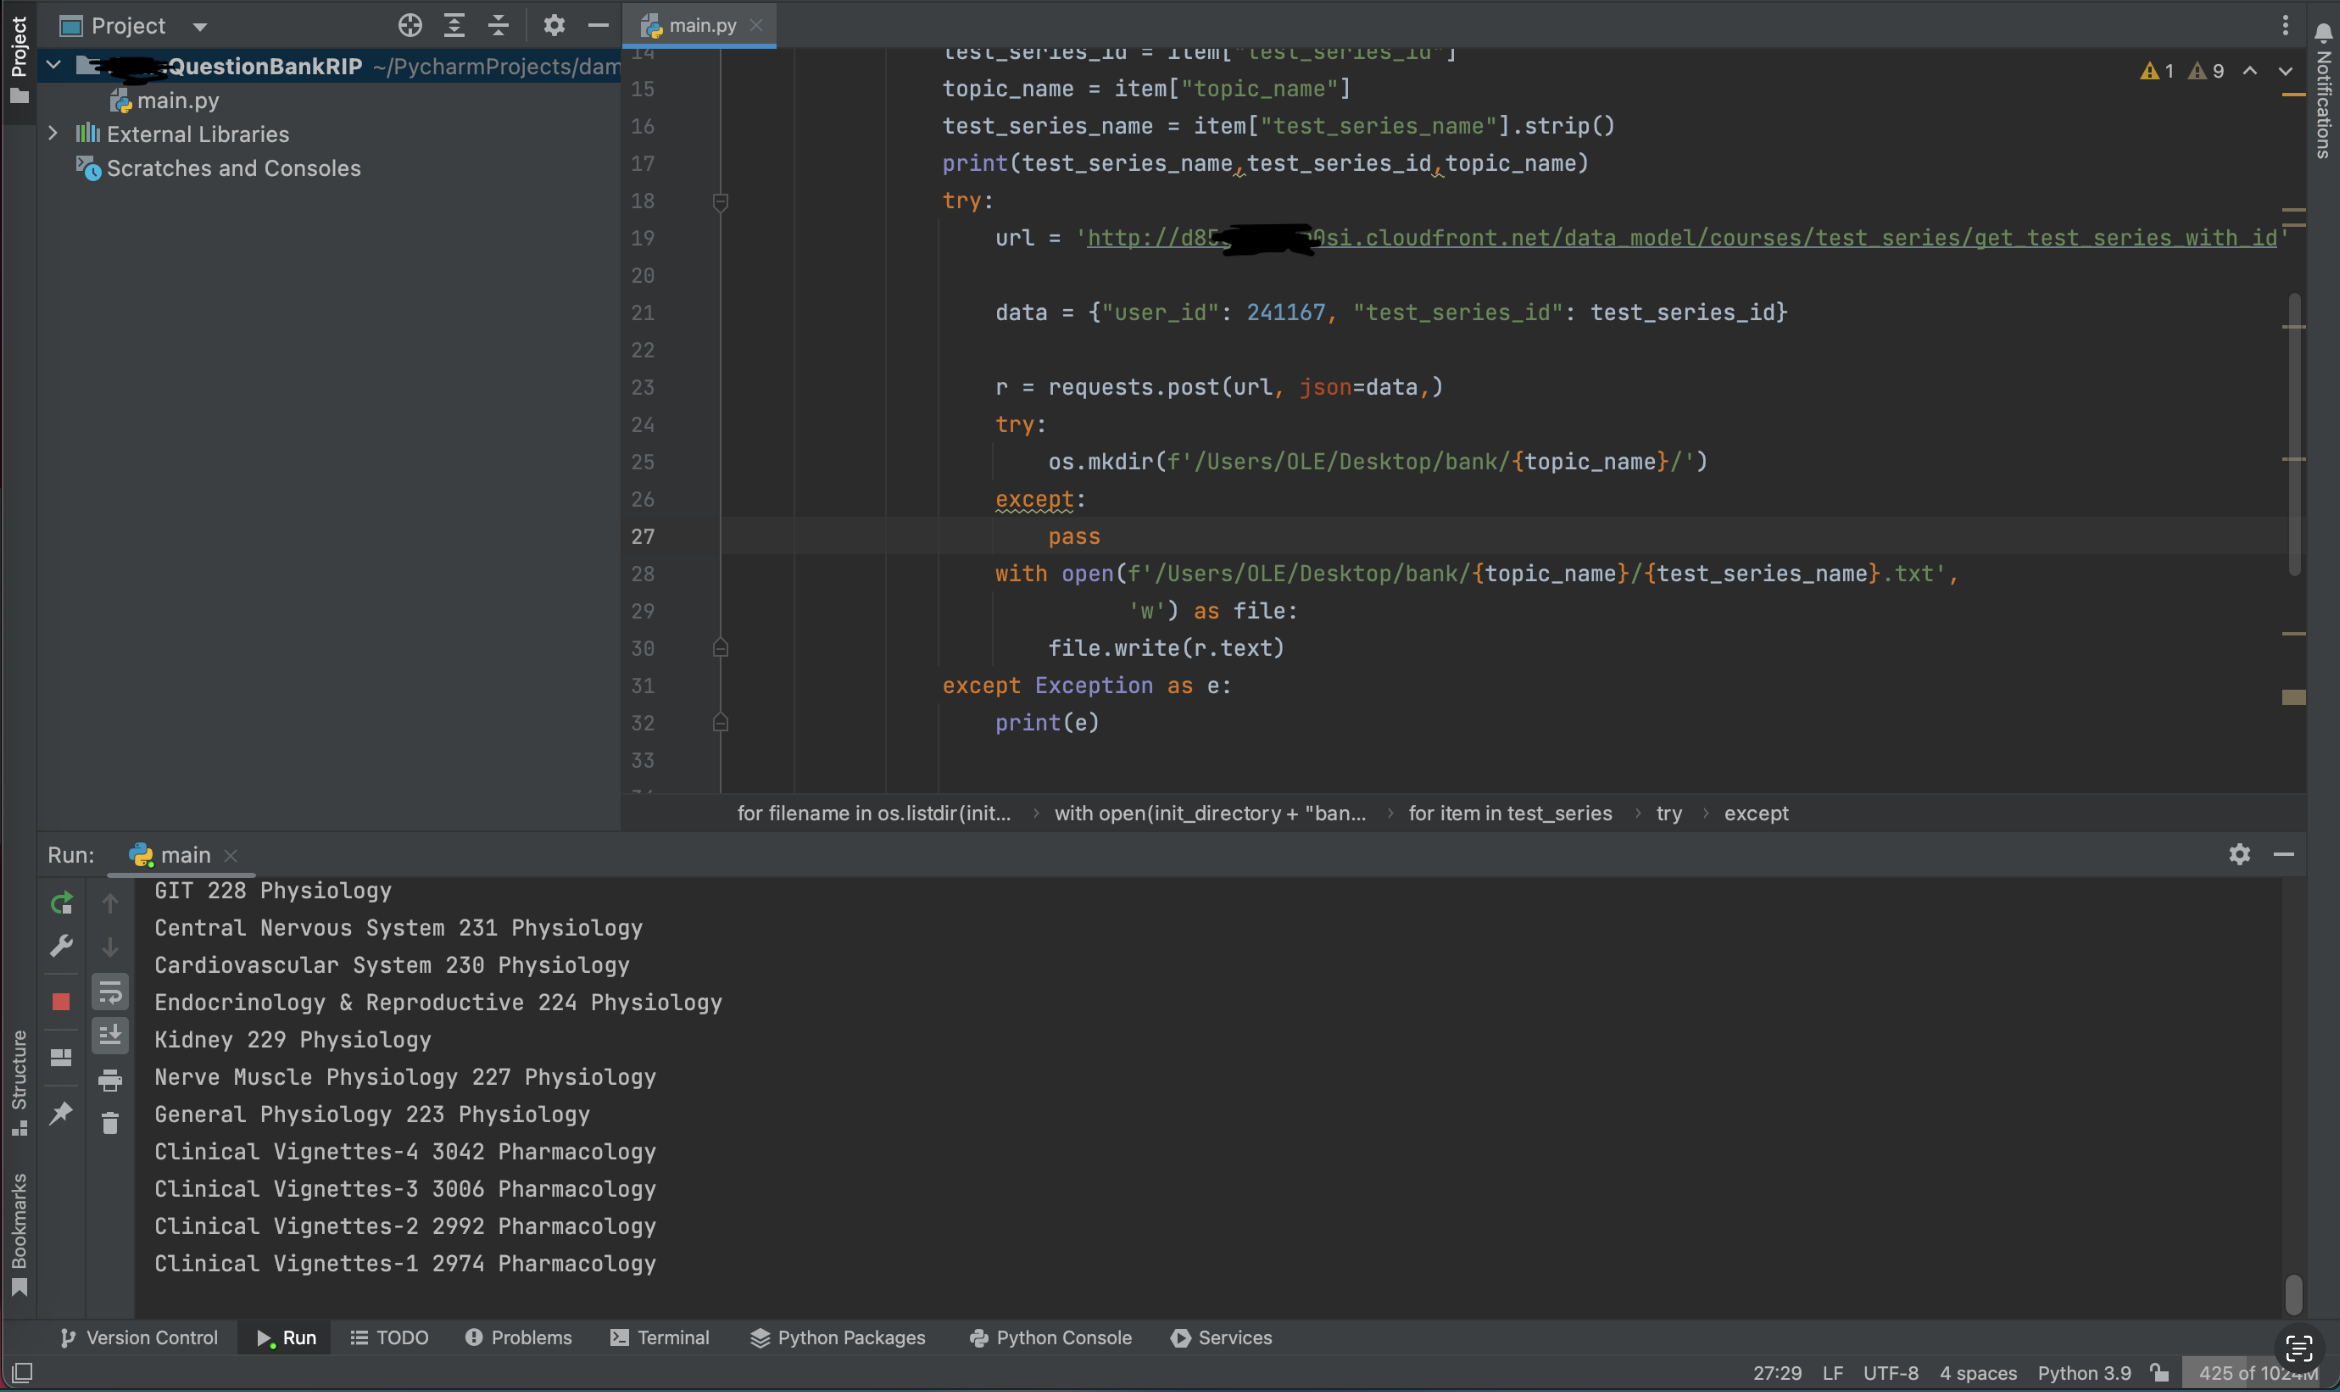Image resolution: width=2340 pixels, height=1392 pixels.
Task: Click the Project dropdown arrow in header
Action: pos(197,25)
